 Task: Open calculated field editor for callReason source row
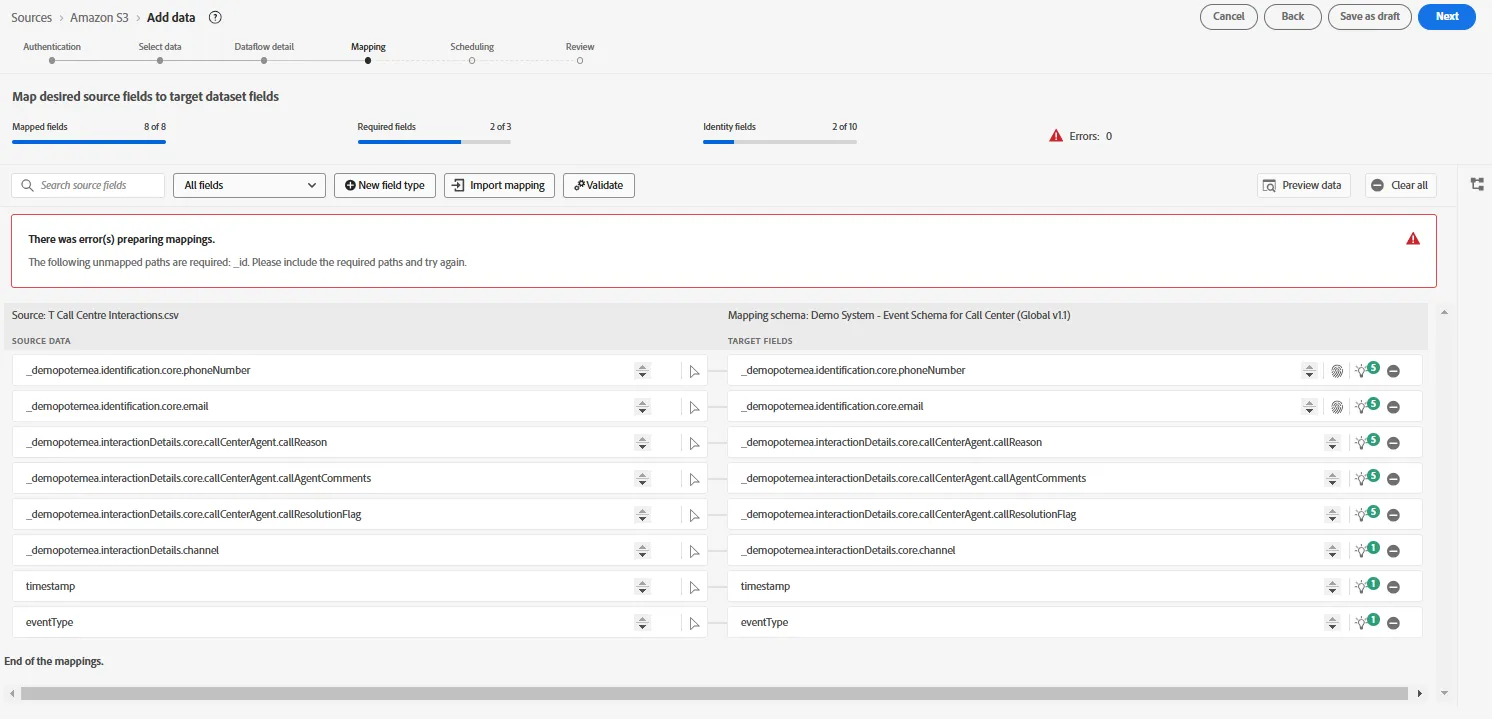coord(694,443)
